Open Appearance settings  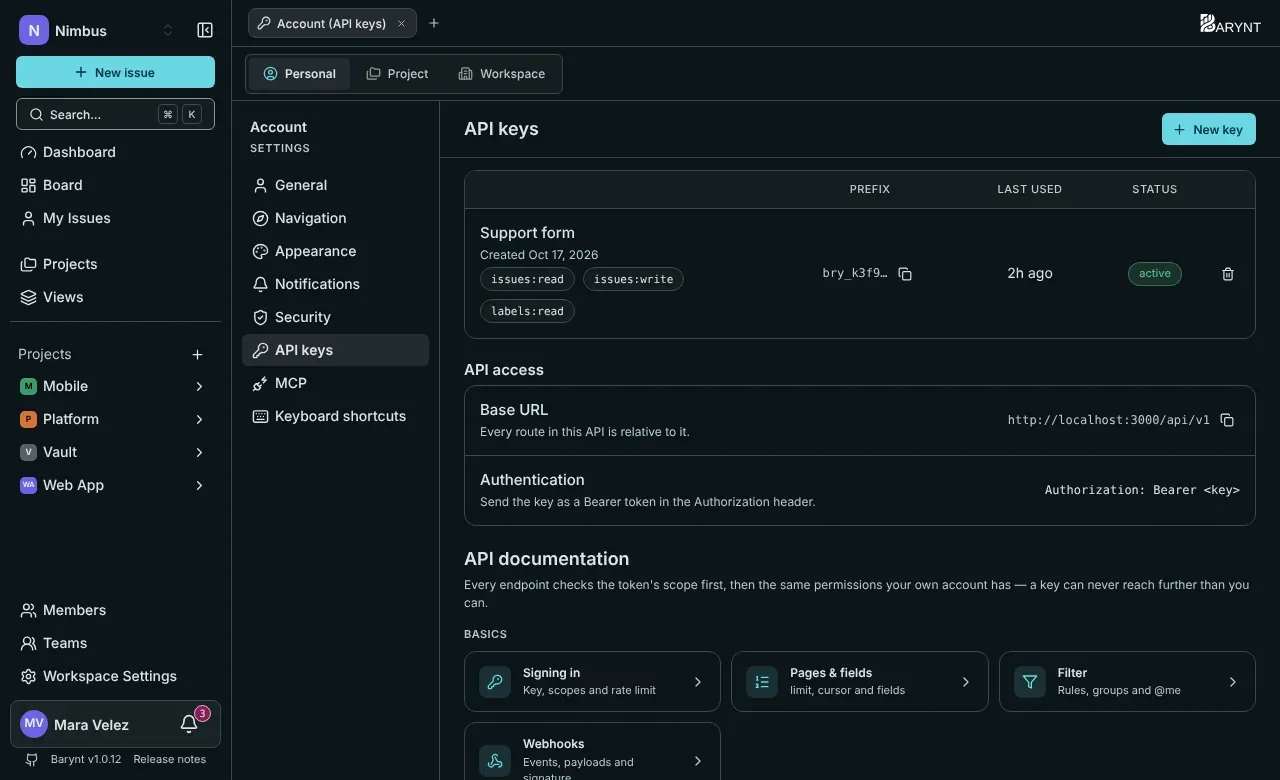point(335,251)
